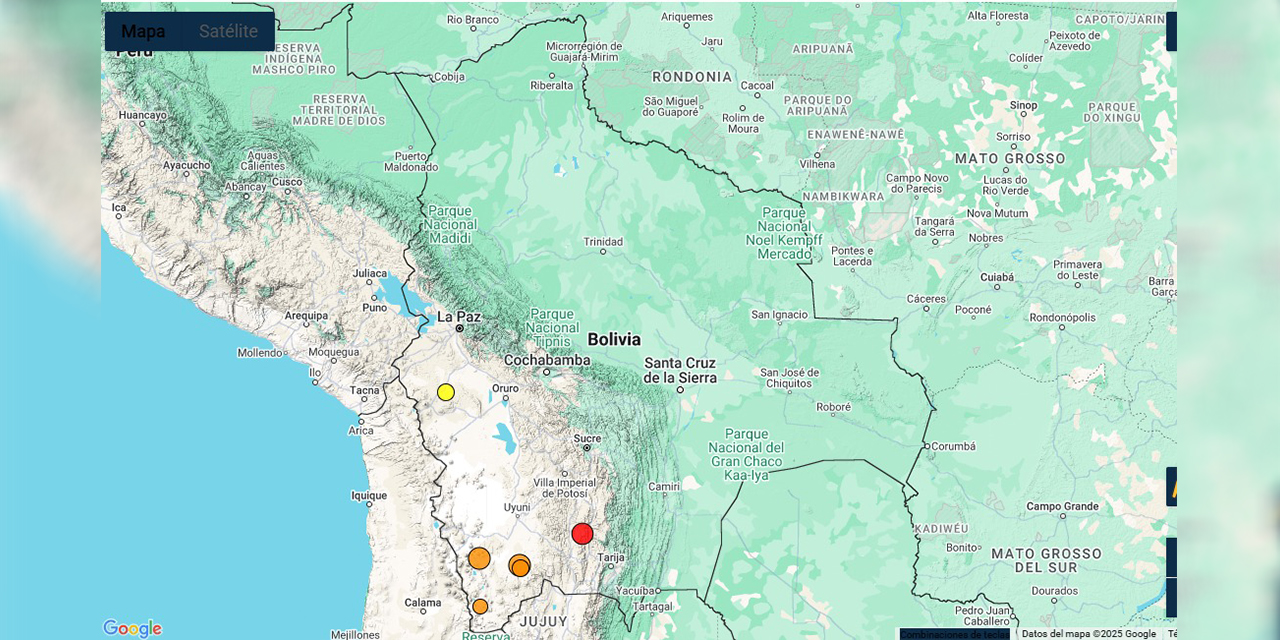Click the Arica city label
The width and height of the screenshot is (1280, 640).
point(361,431)
